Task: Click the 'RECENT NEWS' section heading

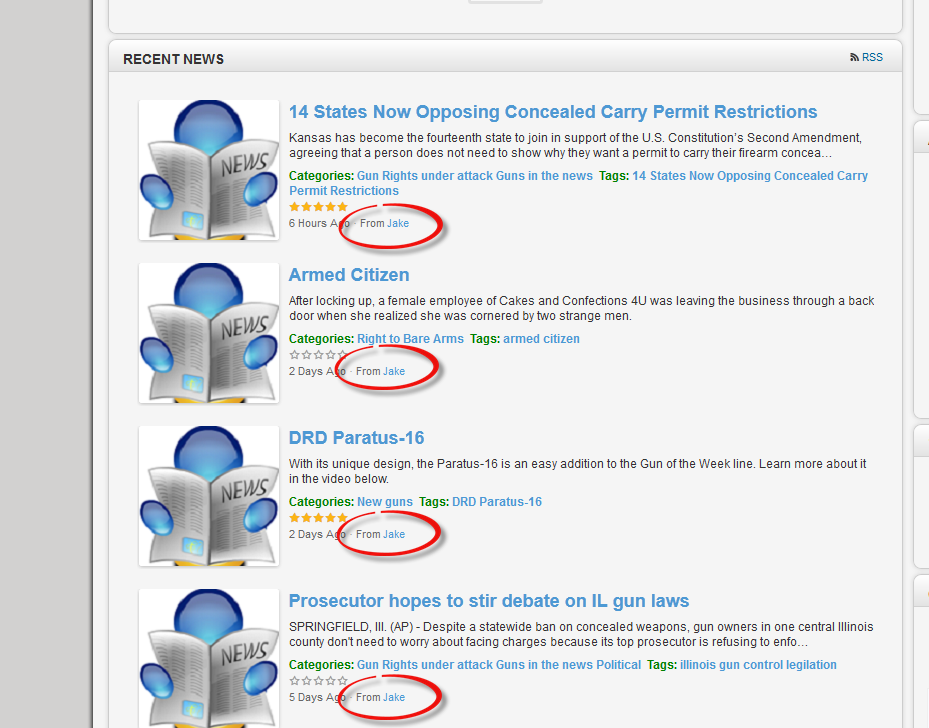Action: (x=174, y=59)
